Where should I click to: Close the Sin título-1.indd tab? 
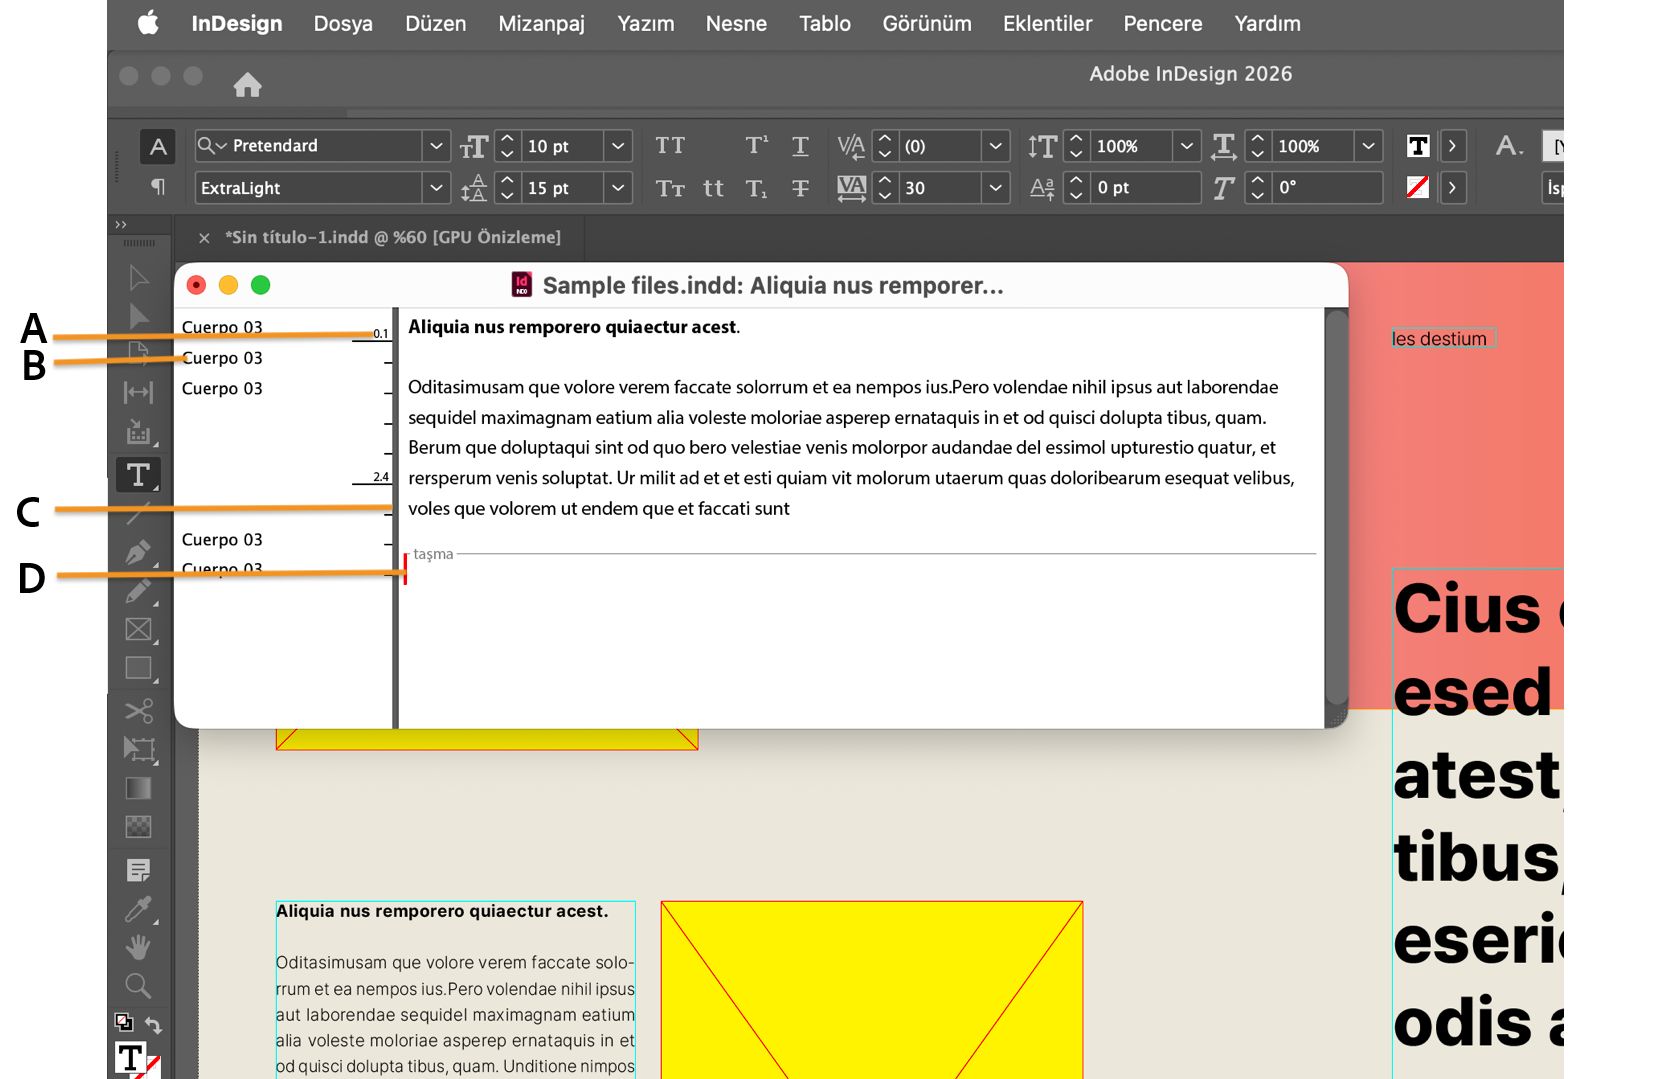pyautogui.click(x=204, y=238)
